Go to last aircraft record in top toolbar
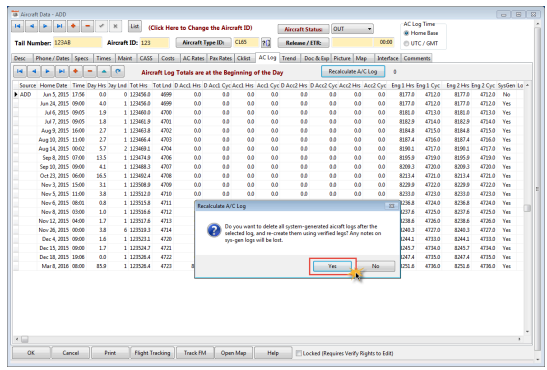The width and height of the screenshot is (547, 370). pos(59,26)
